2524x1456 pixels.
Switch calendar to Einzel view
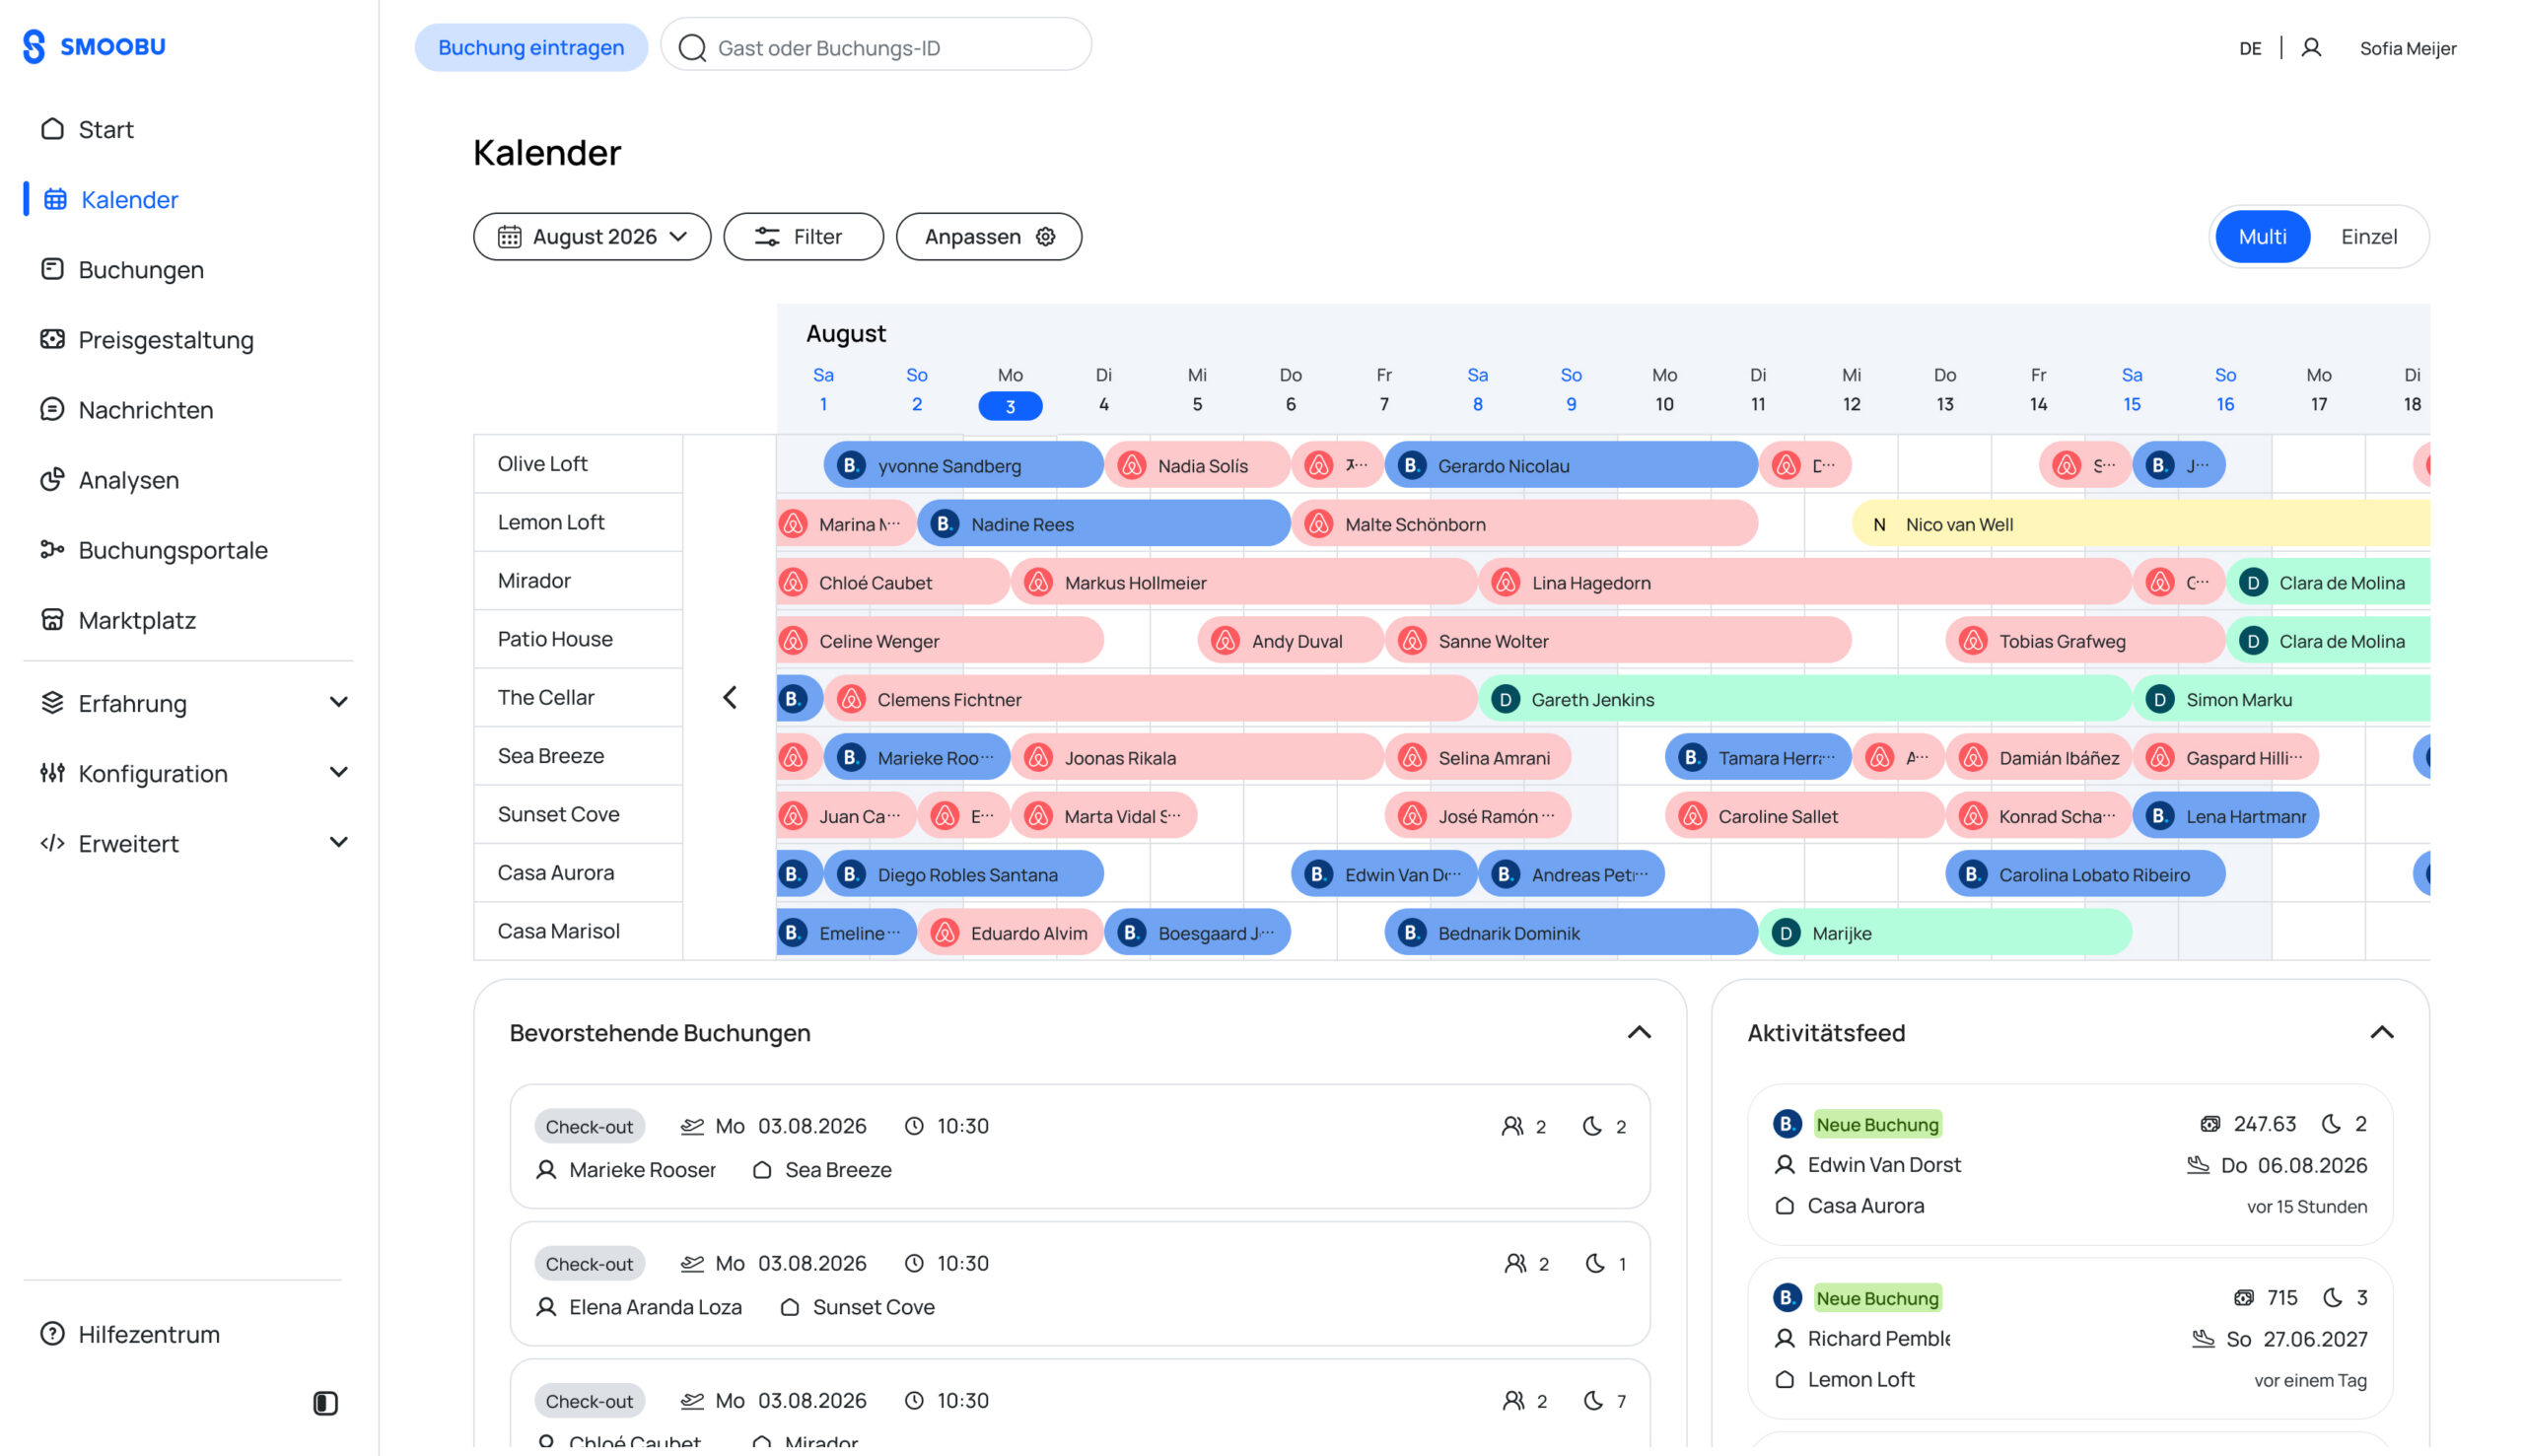2369,237
